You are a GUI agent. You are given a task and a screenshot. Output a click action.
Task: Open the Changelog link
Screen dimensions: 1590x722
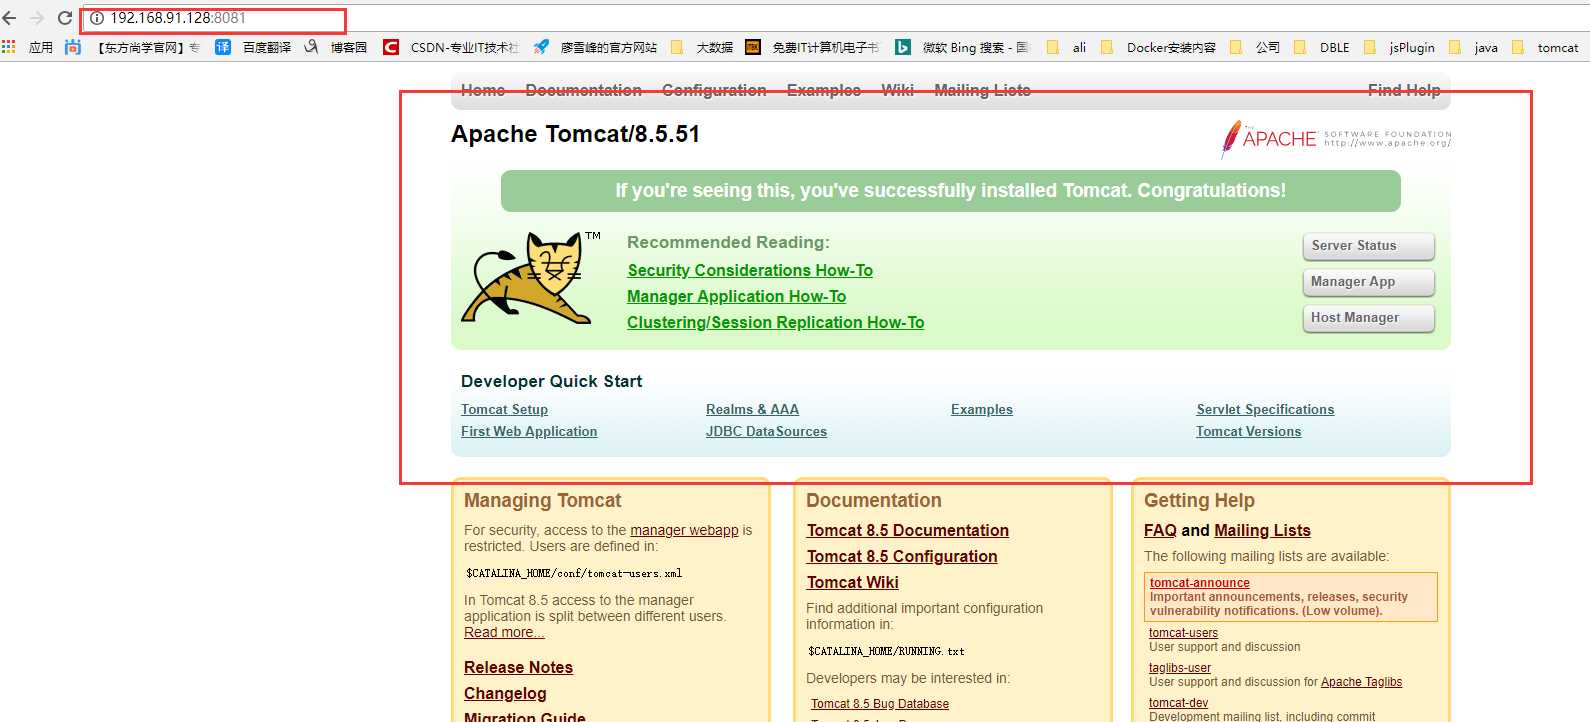click(x=505, y=693)
